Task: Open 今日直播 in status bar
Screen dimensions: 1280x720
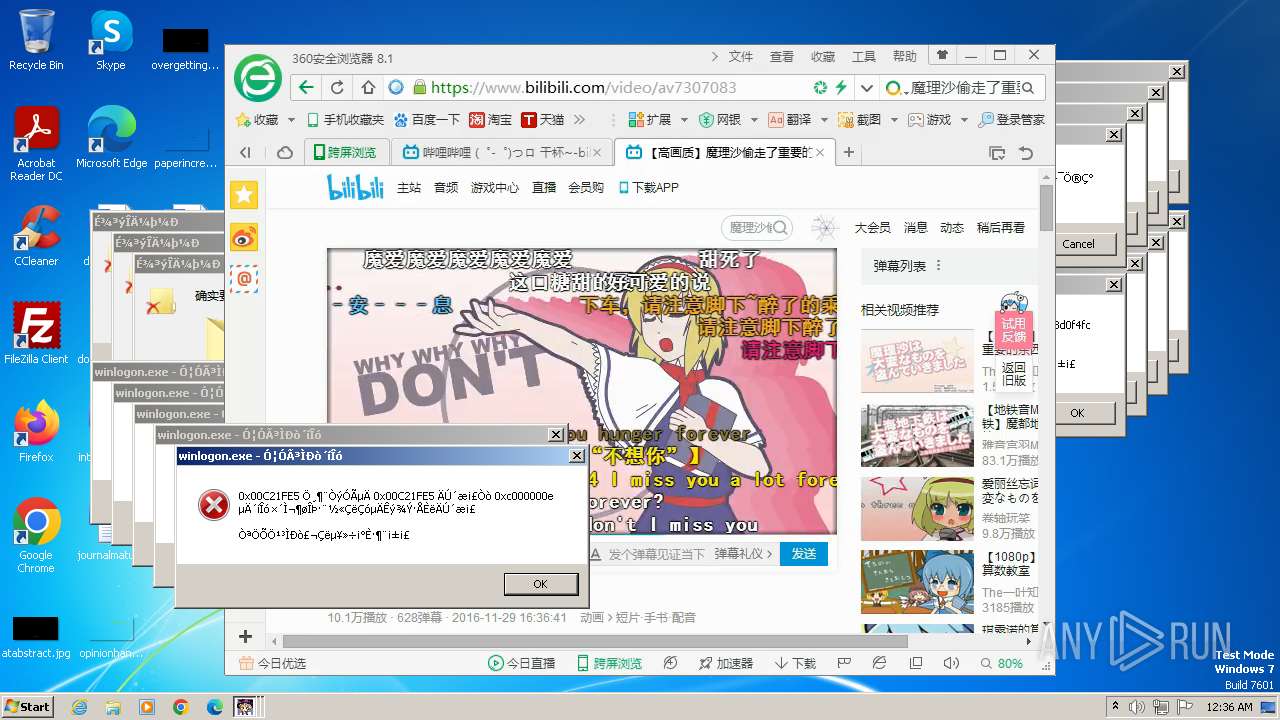Action: point(521,663)
